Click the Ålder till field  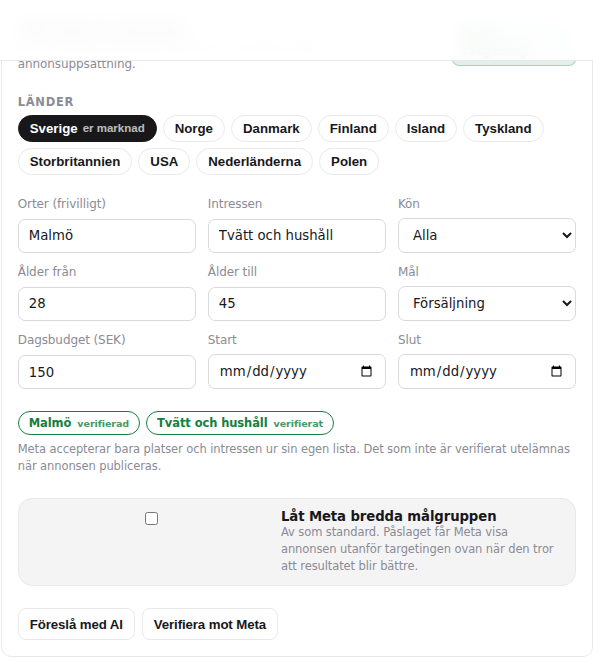297,304
